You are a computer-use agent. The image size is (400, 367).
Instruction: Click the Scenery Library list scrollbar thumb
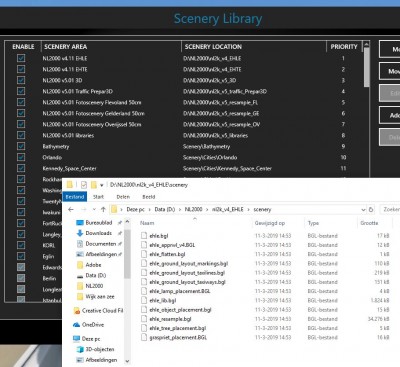pyautogui.click(x=366, y=67)
